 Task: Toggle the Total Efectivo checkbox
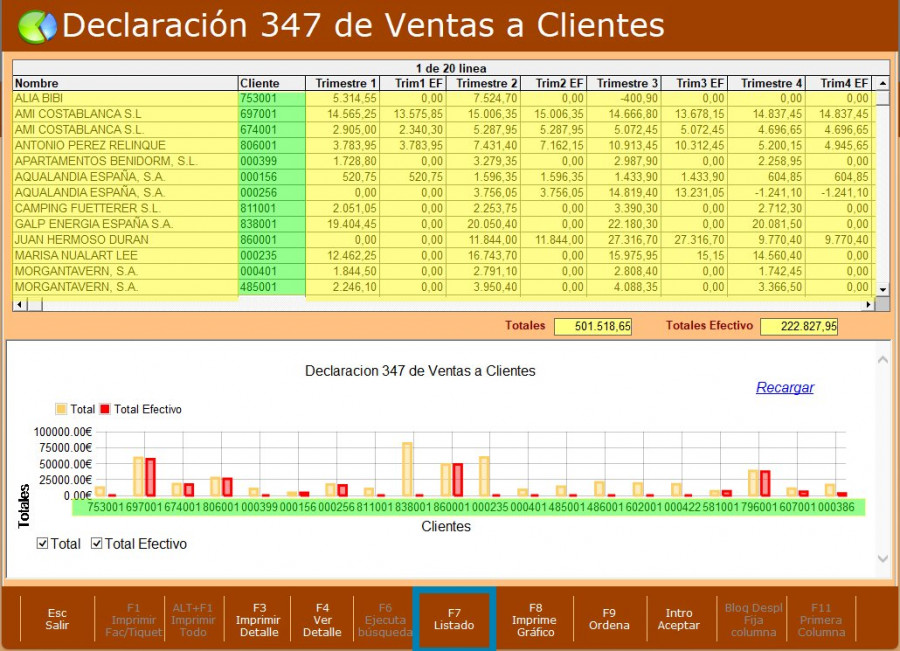[x=97, y=544]
